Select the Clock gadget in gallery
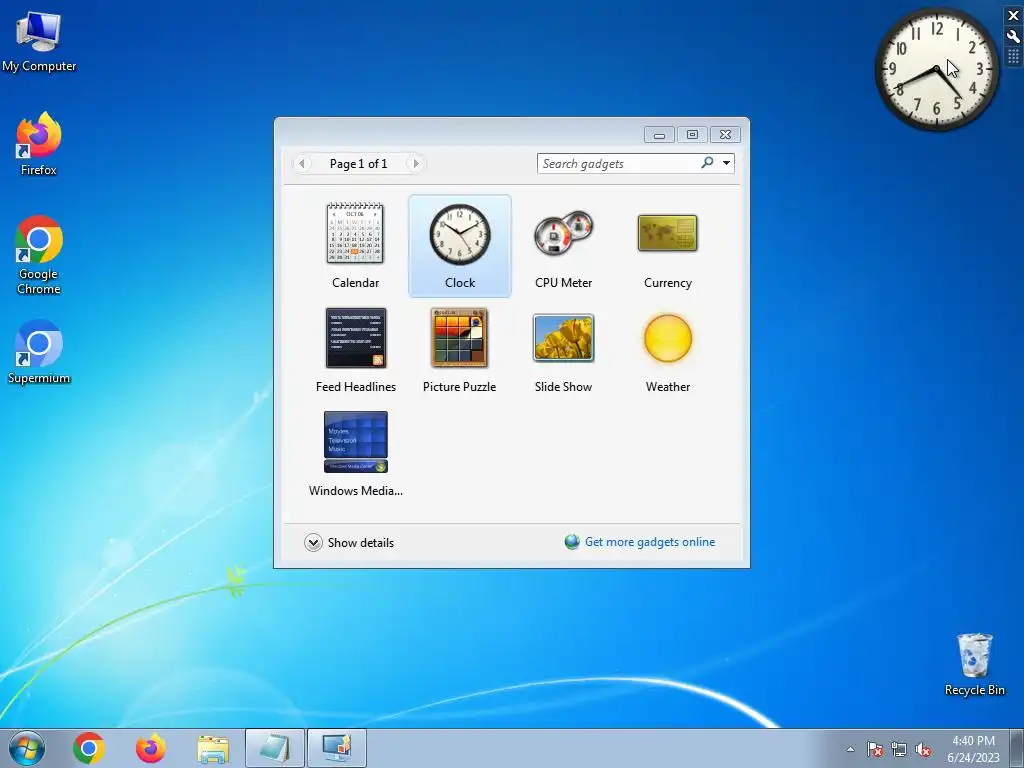The width and height of the screenshot is (1024, 768). (460, 246)
